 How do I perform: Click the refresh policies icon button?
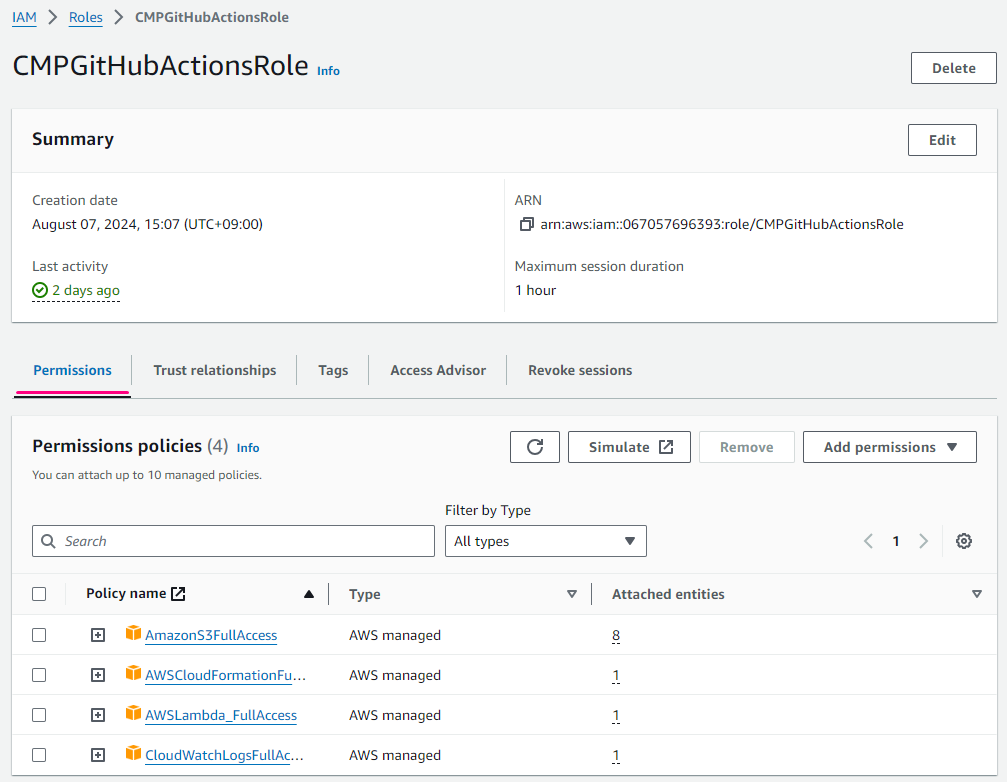(x=535, y=447)
